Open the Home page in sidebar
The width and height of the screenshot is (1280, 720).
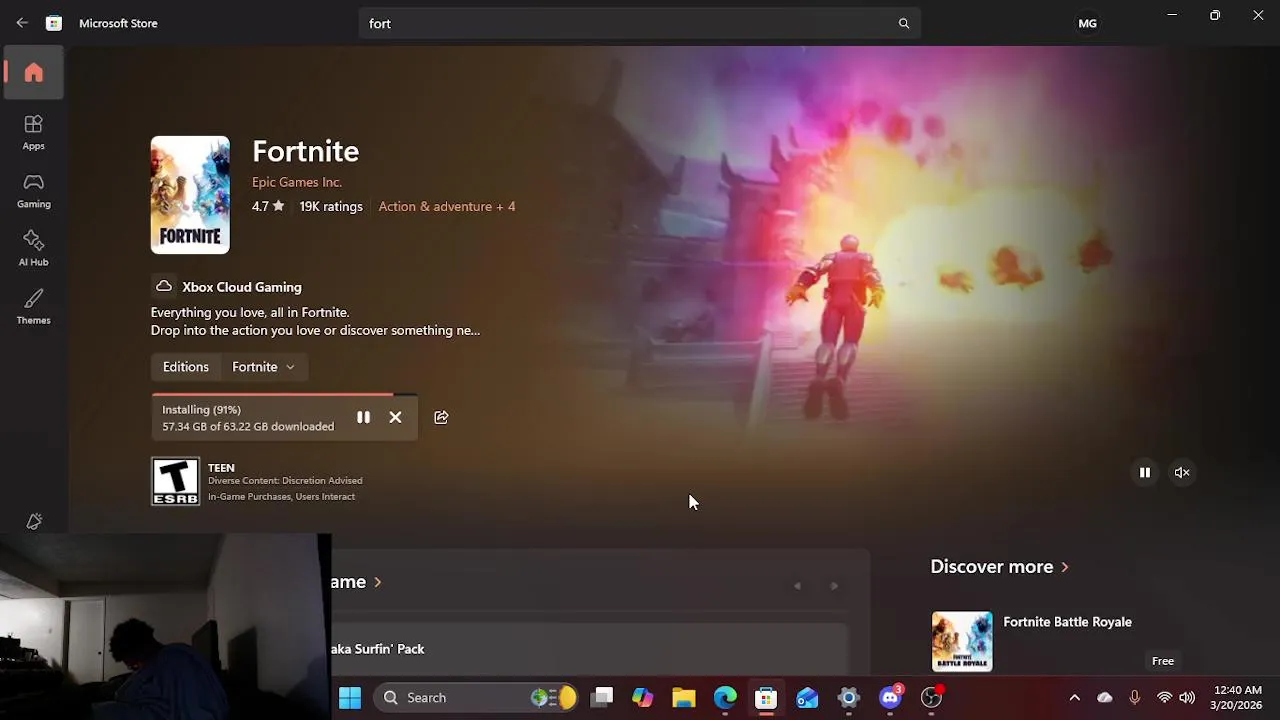point(34,73)
